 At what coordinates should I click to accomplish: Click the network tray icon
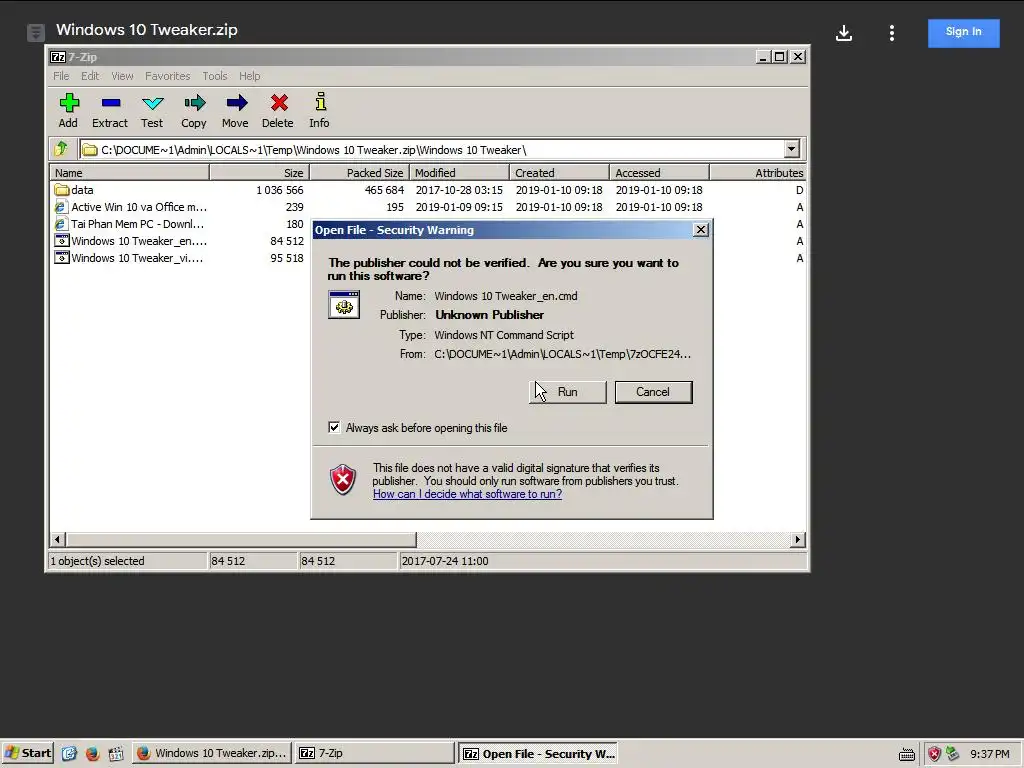(952, 754)
